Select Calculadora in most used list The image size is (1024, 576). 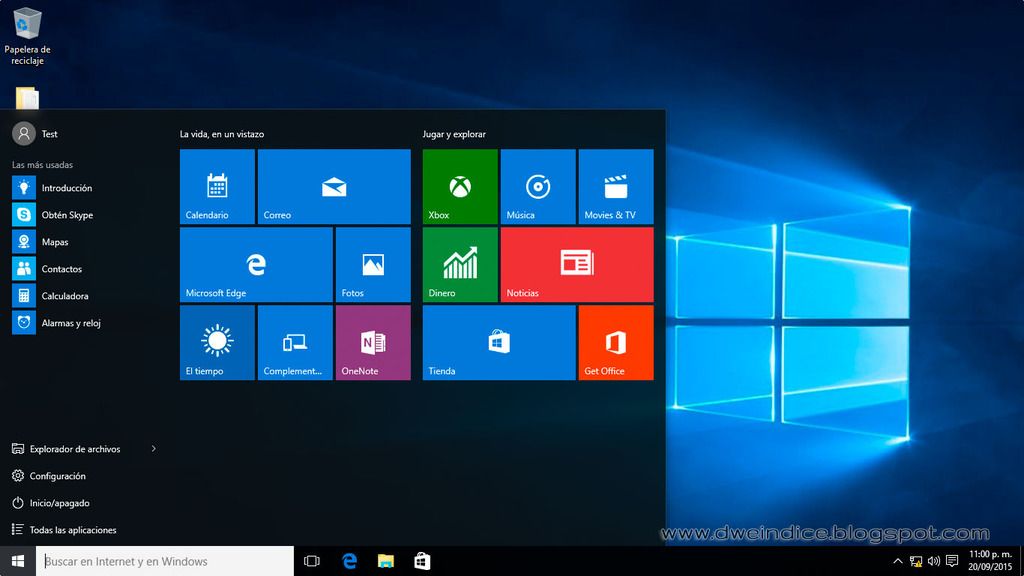64,296
